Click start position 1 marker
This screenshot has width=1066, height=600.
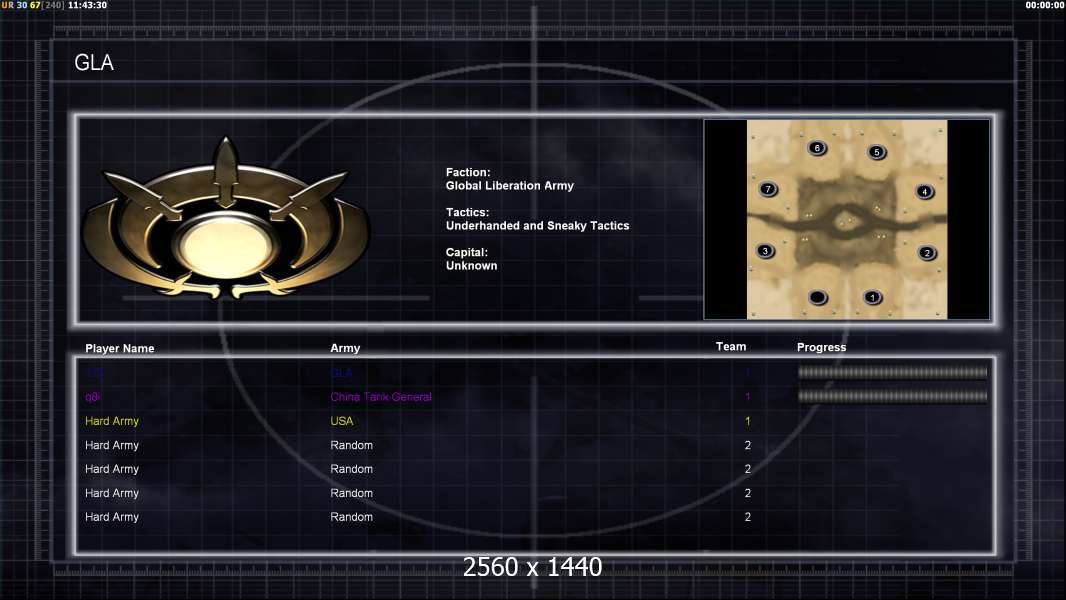pyautogui.click(x=873, y=297)
